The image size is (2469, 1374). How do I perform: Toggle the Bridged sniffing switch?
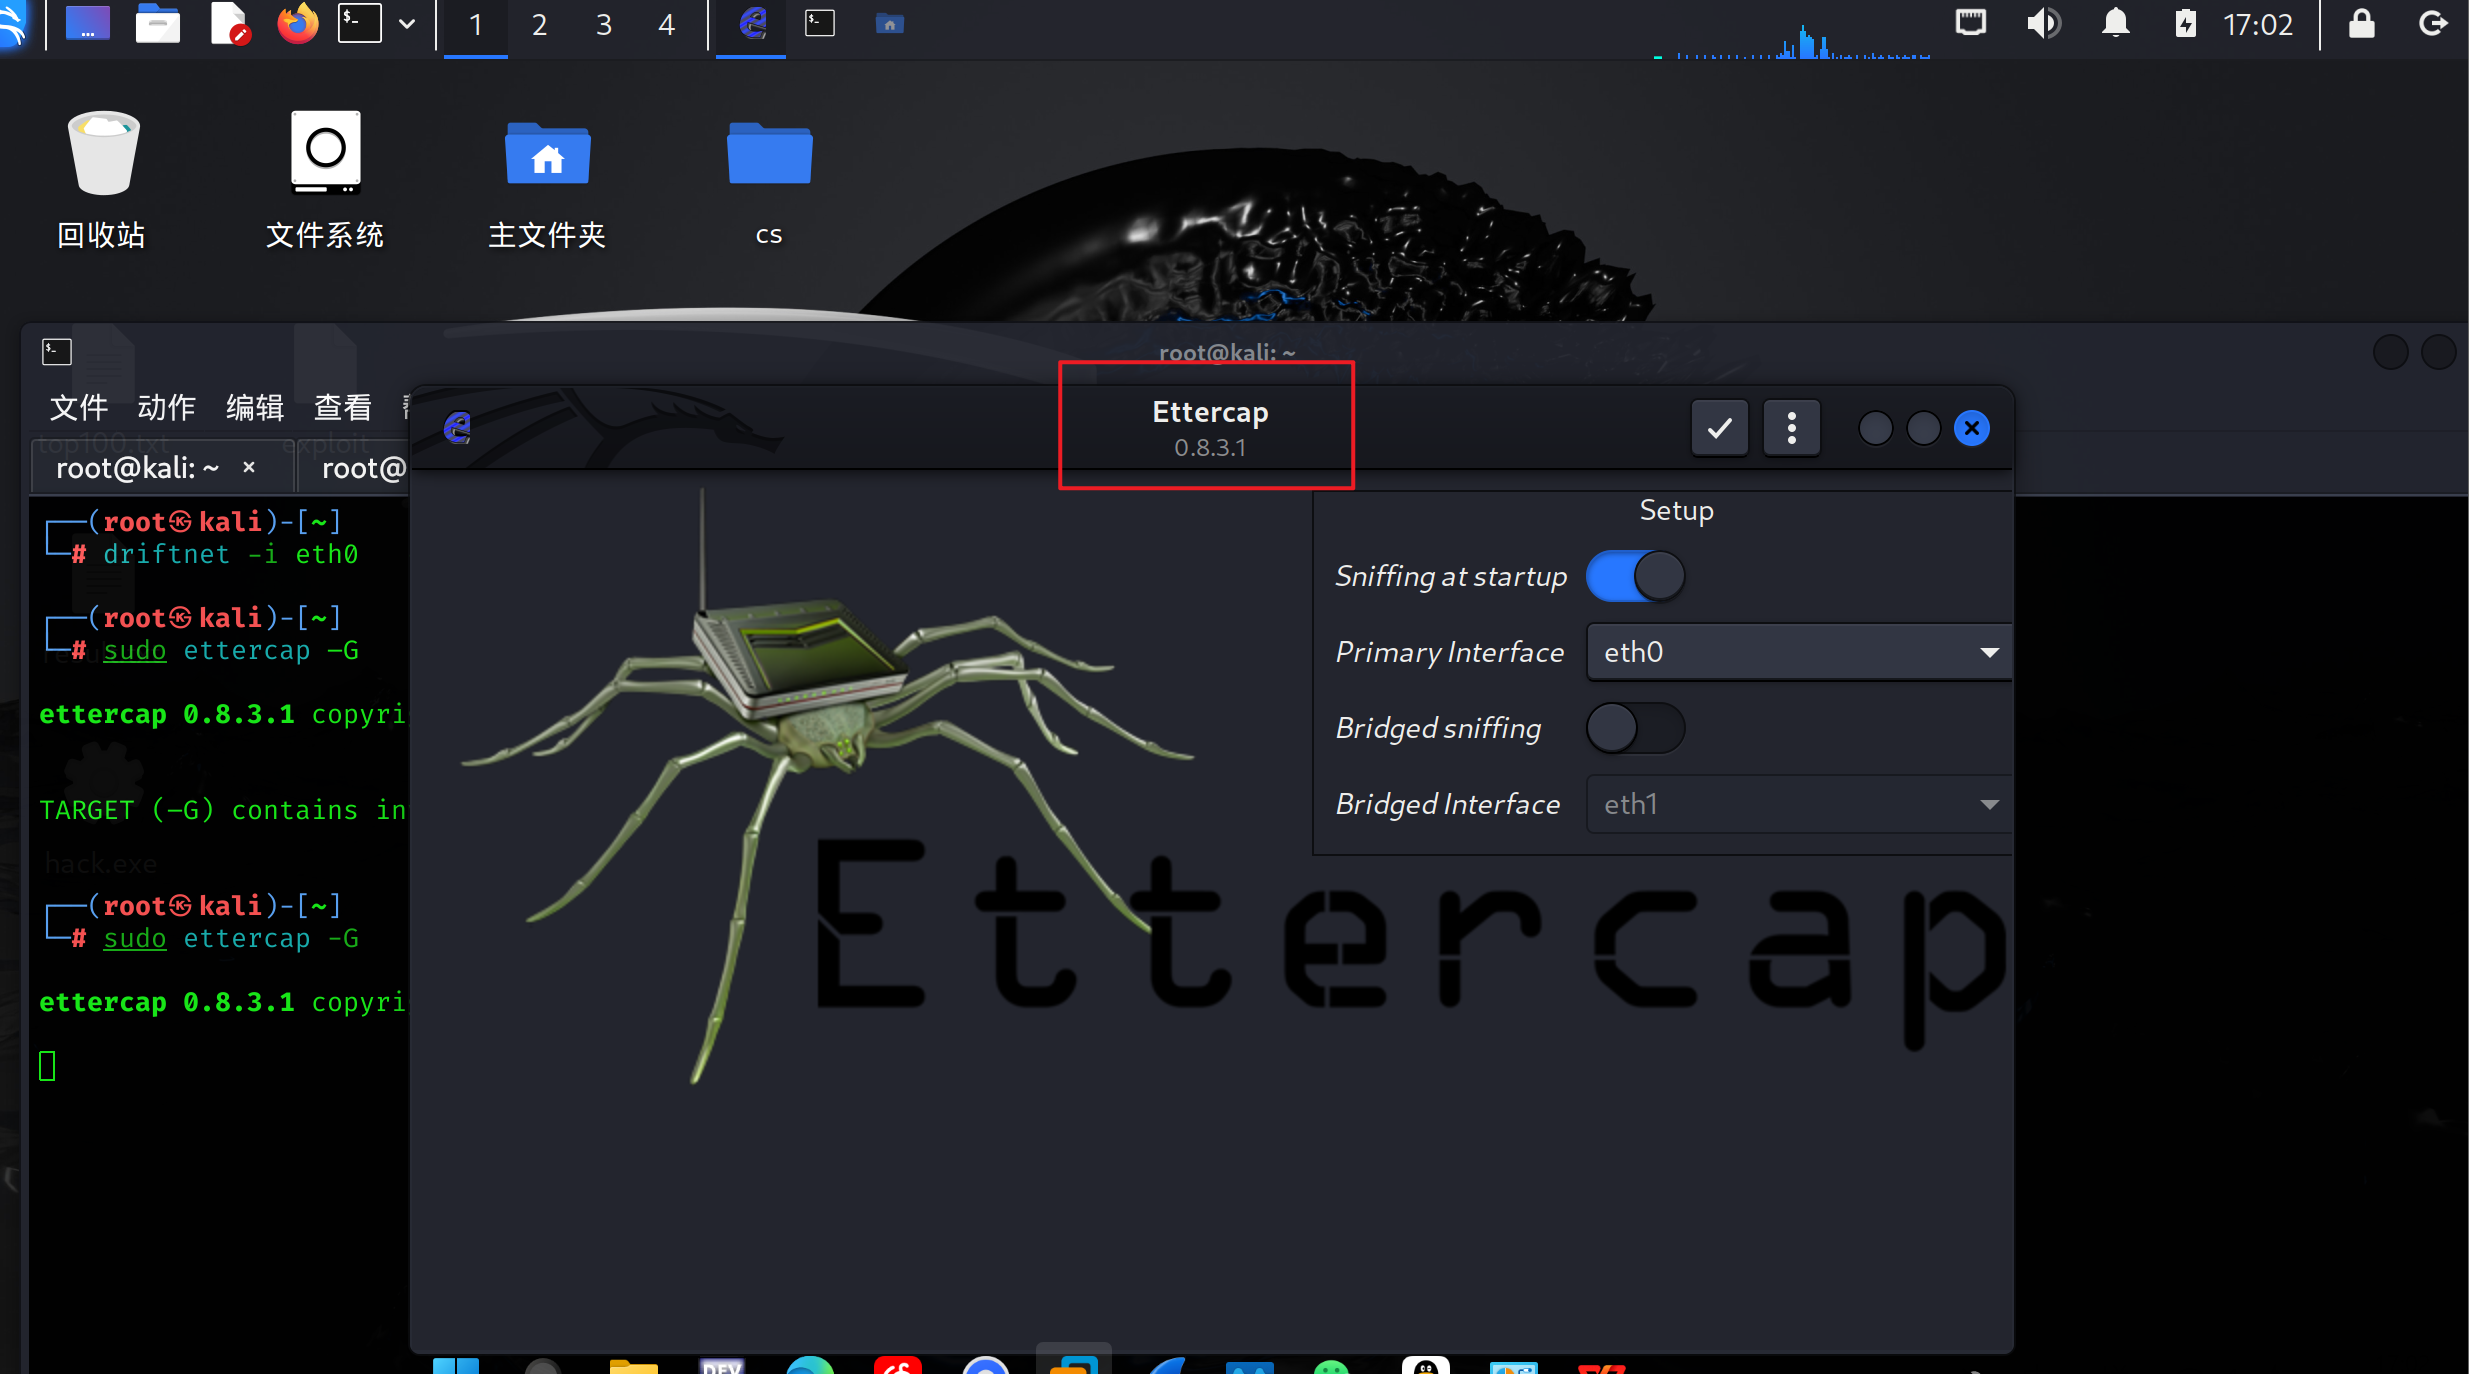(x=1635, y=728)
